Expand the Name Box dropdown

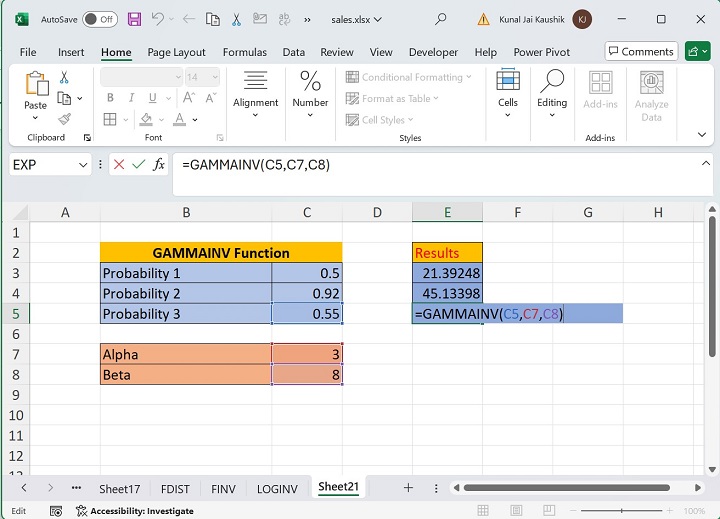83,165
